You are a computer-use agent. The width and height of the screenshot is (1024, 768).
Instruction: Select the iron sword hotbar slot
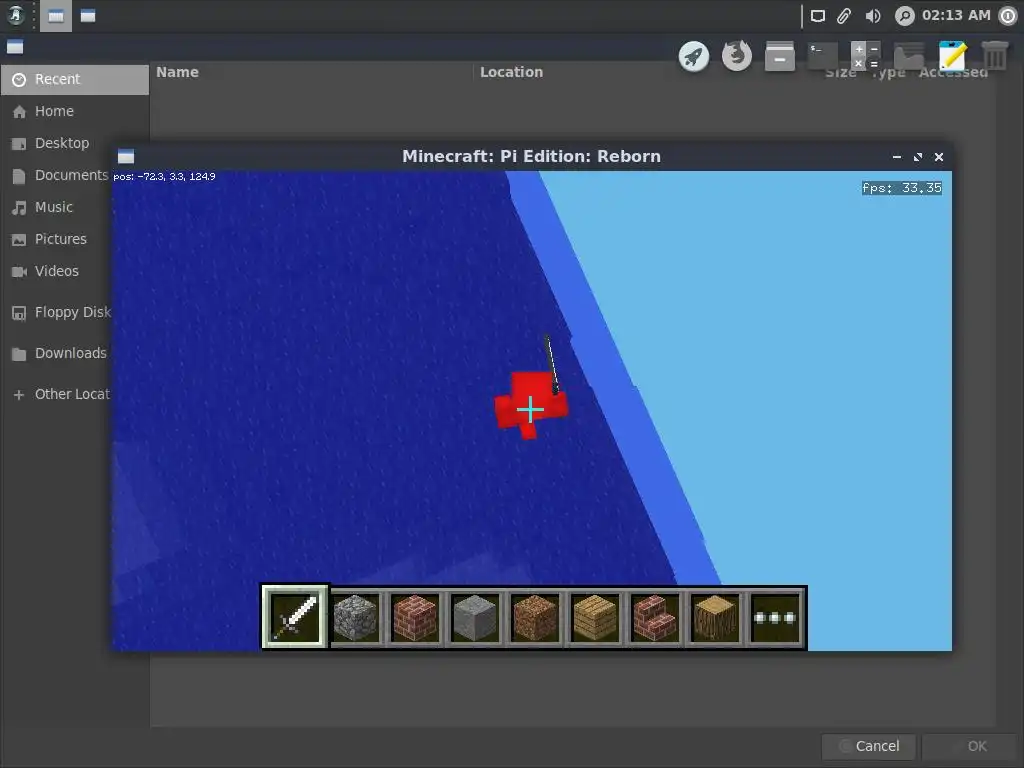(295, 616)
